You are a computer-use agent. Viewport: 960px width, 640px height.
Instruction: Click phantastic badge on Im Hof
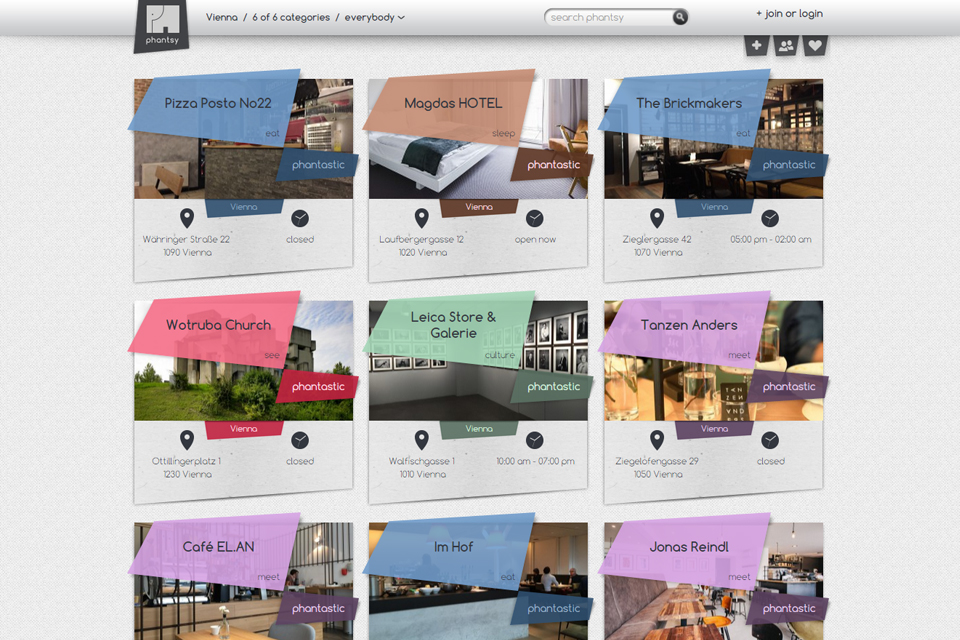click(553, 608)
